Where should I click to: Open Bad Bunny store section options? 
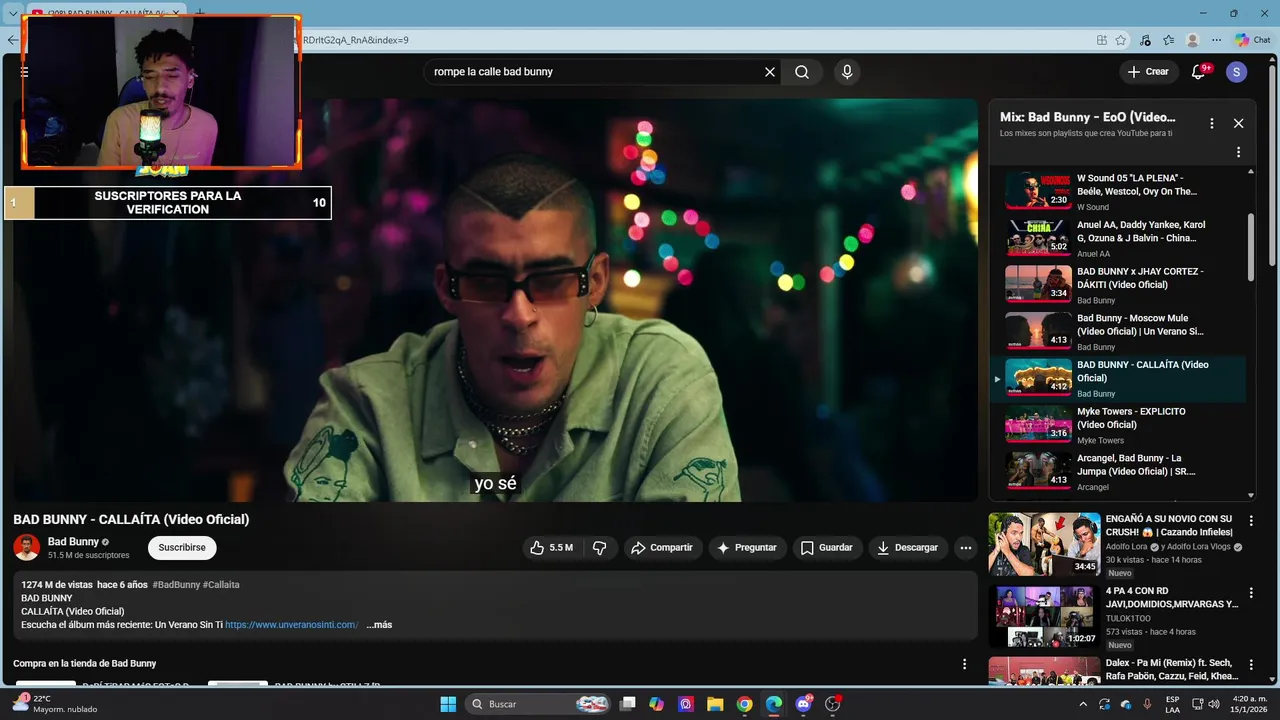(x=964, y=664)
